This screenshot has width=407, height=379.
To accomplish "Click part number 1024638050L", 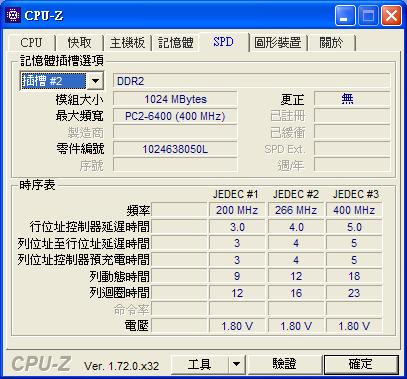I will pyautogui.click(x=175, y=149).
